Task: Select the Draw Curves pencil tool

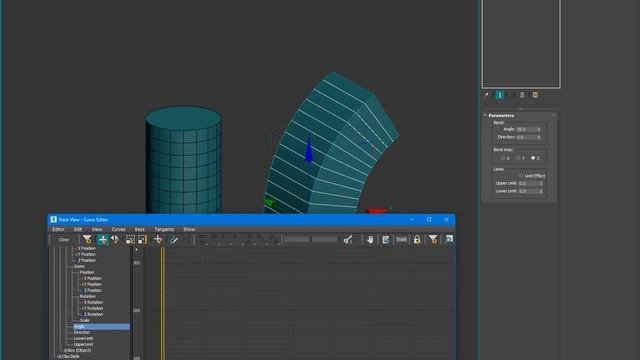Action: point(174,240)
